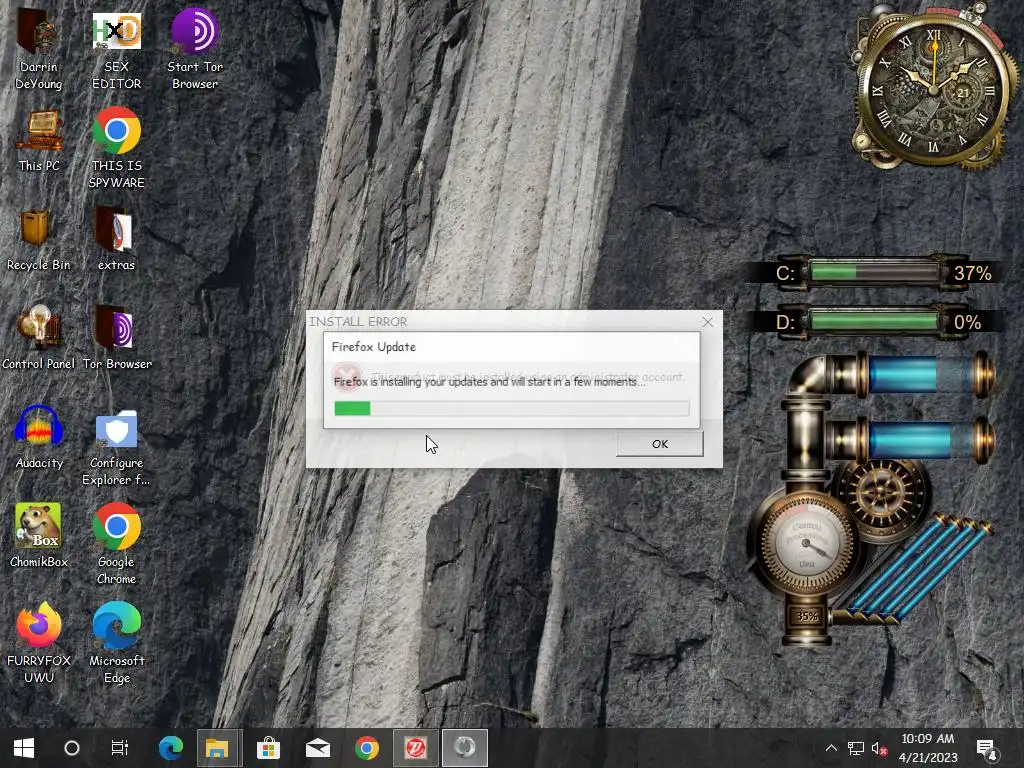The height and width of the screenshot is (768, 1024).
Task: Open Cortana search circle on taskbar
Action: pyautogui.click(x=72, y=748)
